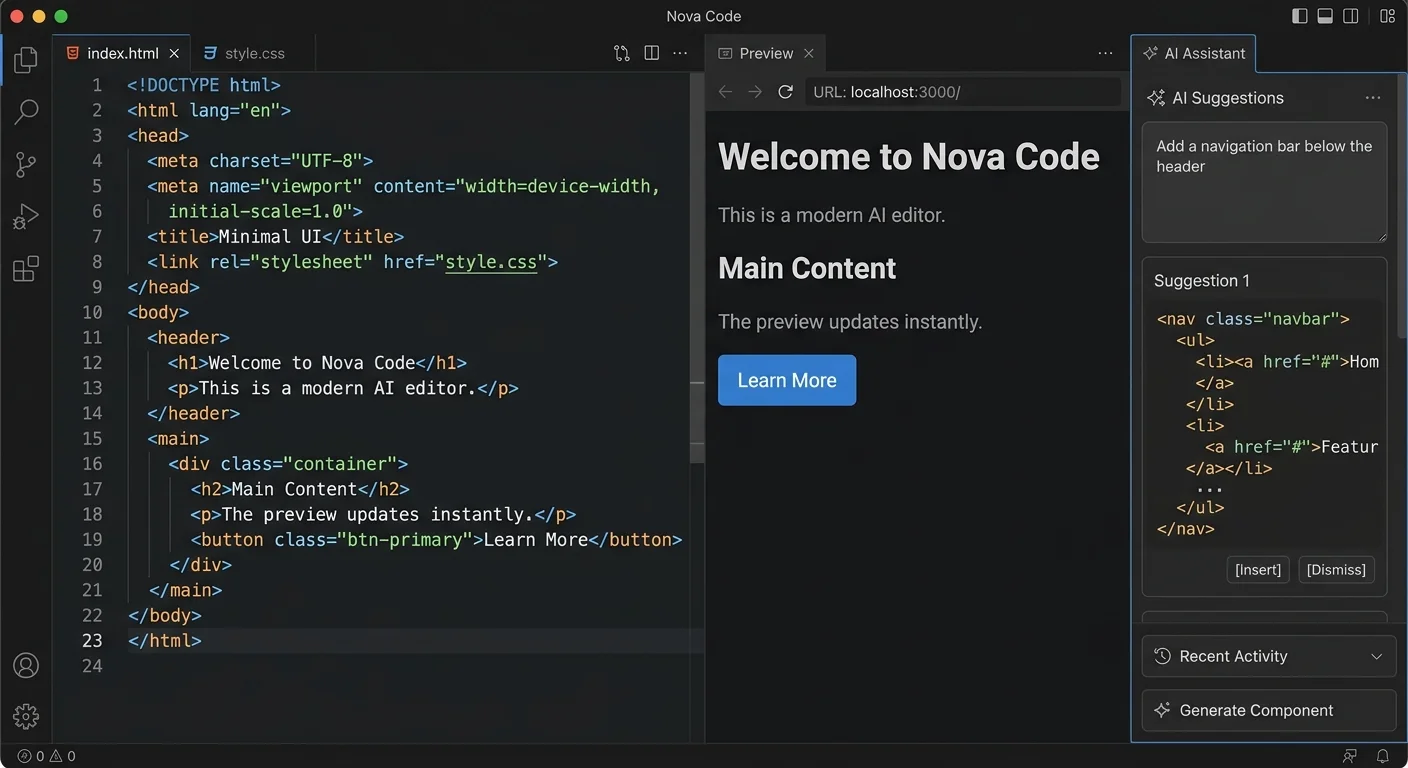The image size is (1408, 768).
Task: Click the opening <header> tag on line 11
Action: click(x=188, y=338)
